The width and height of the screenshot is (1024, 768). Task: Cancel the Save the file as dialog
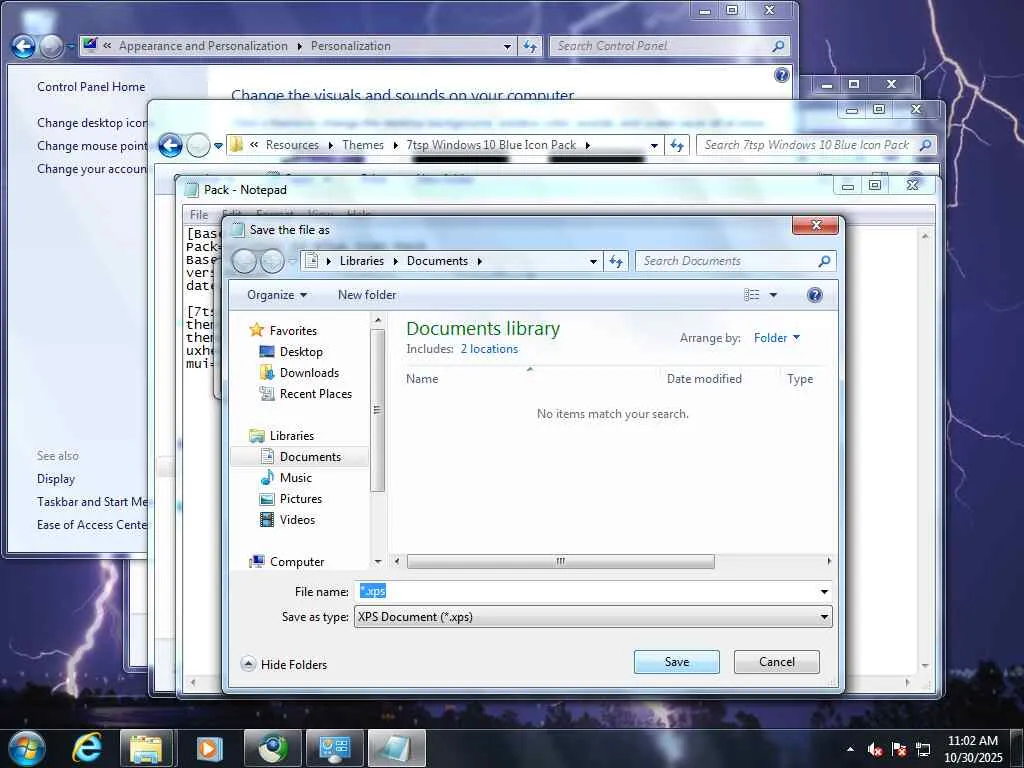click(776, 662)
